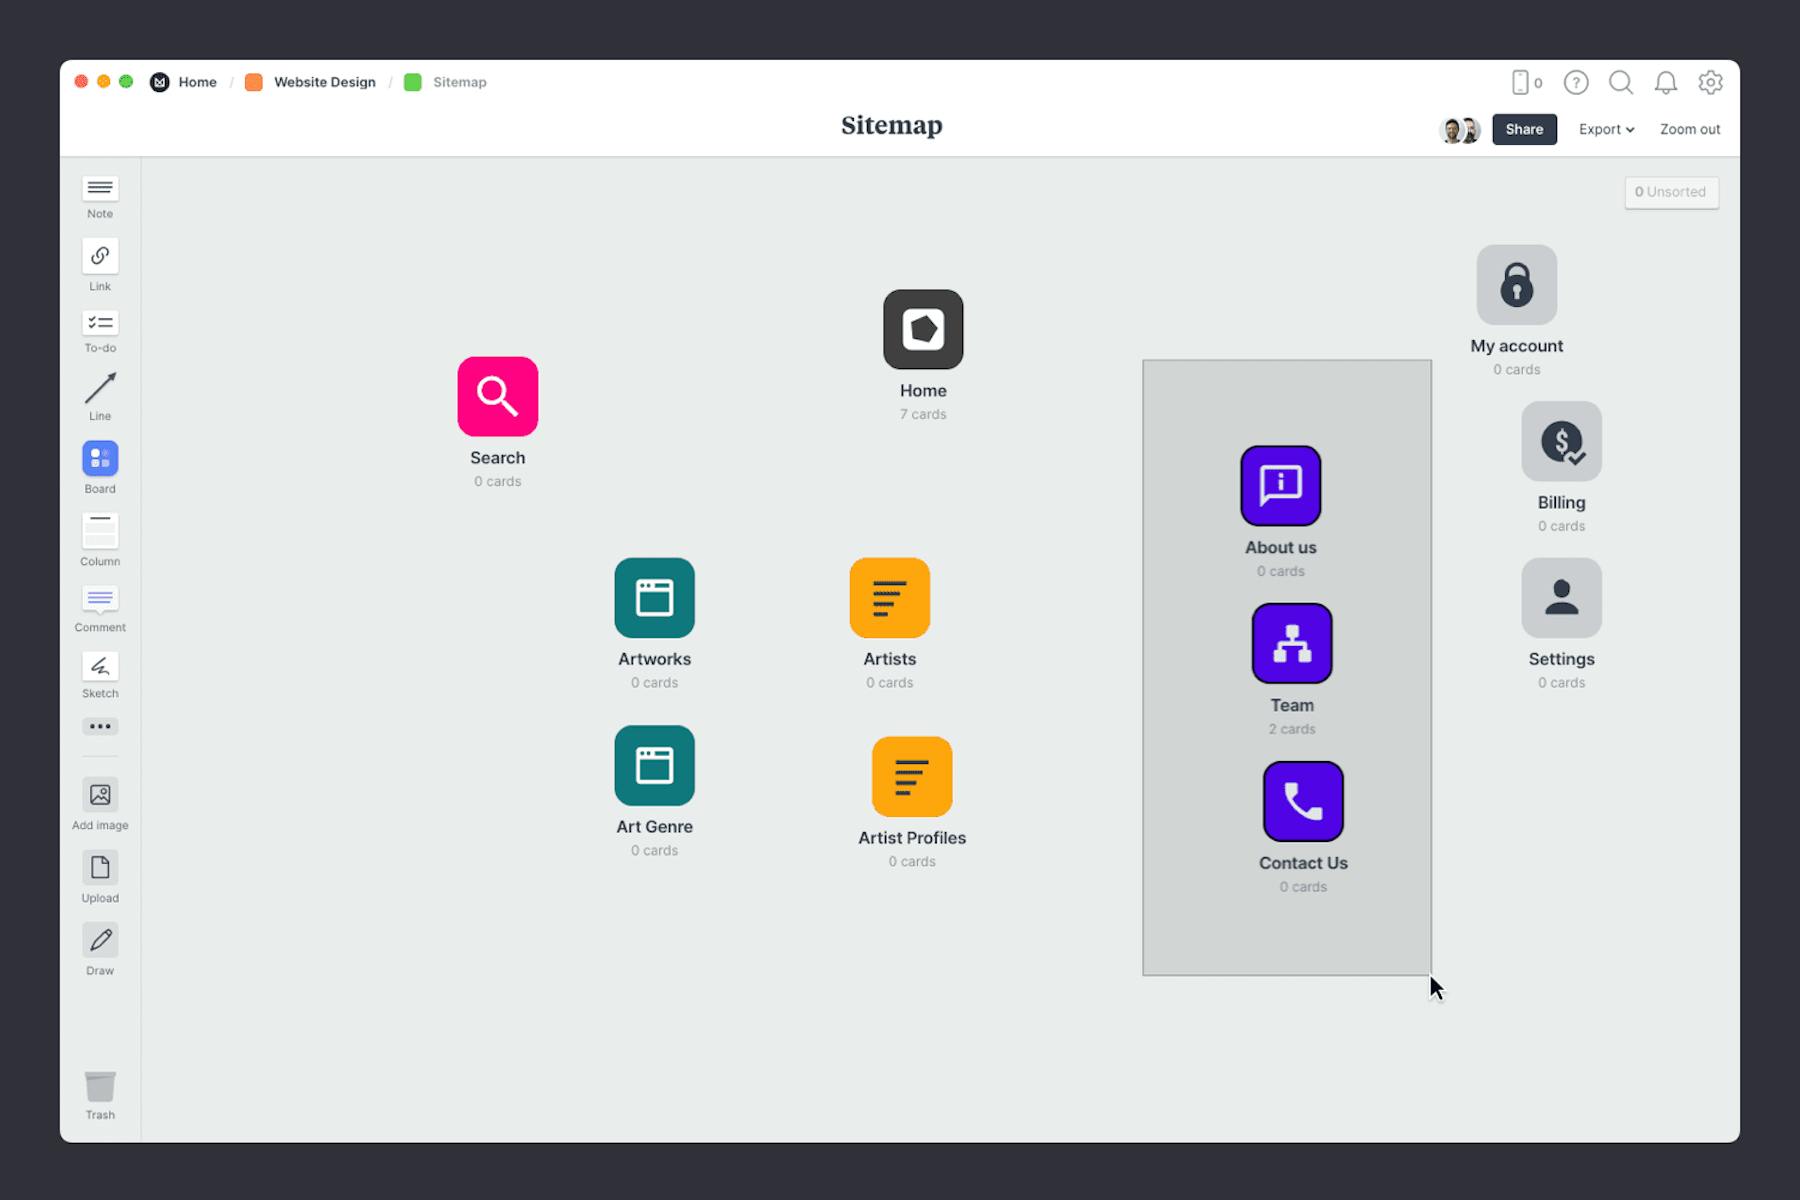This screenshot has width=1800, height=1200.
Task: Open the settings gear
Action: pos(1711,83)
